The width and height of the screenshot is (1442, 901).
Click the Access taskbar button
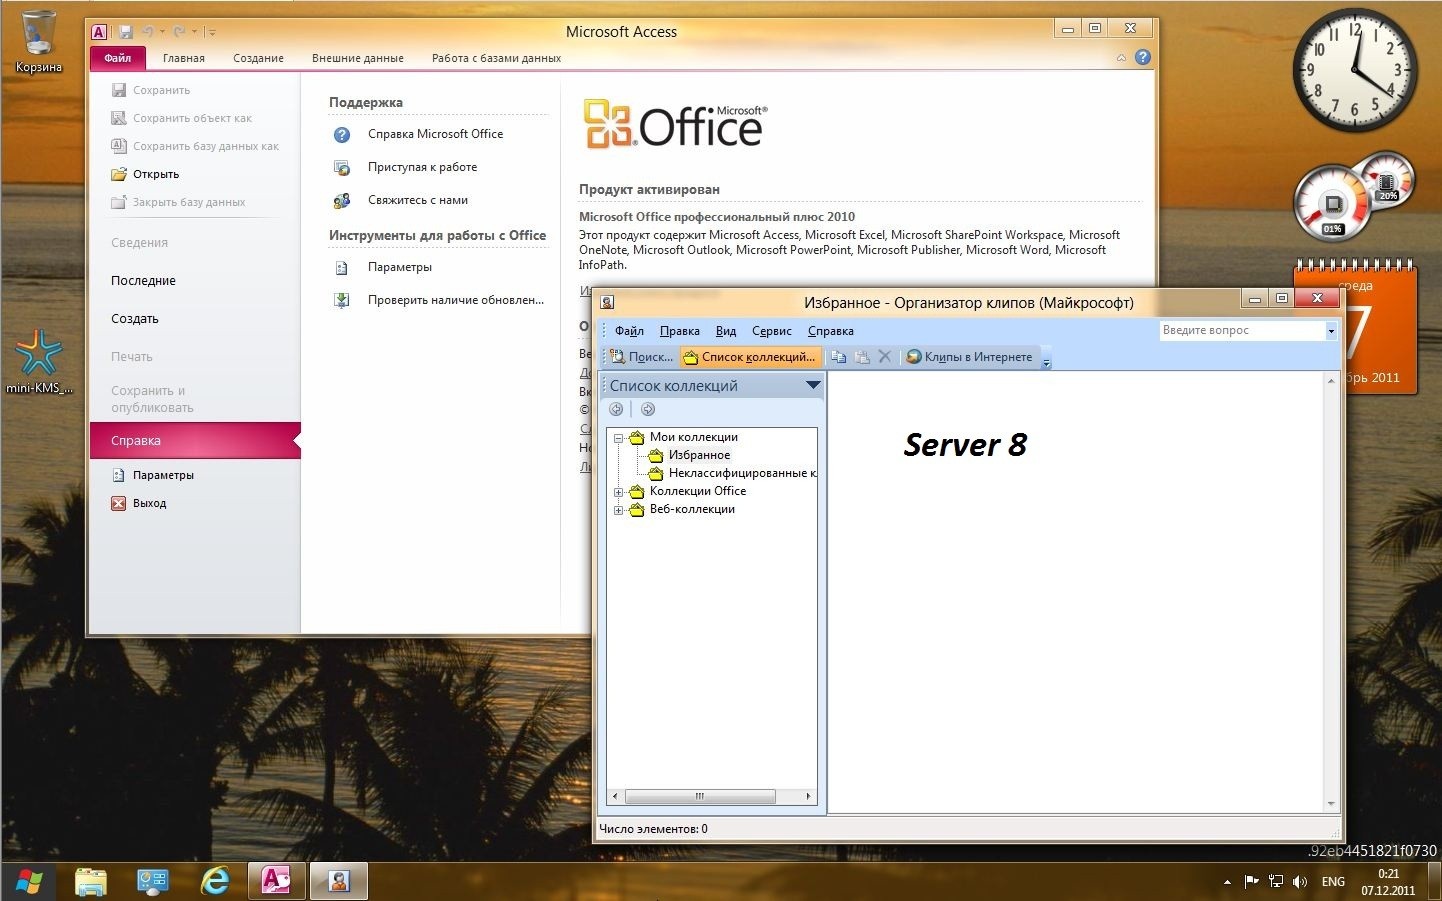tap(276, 881)
